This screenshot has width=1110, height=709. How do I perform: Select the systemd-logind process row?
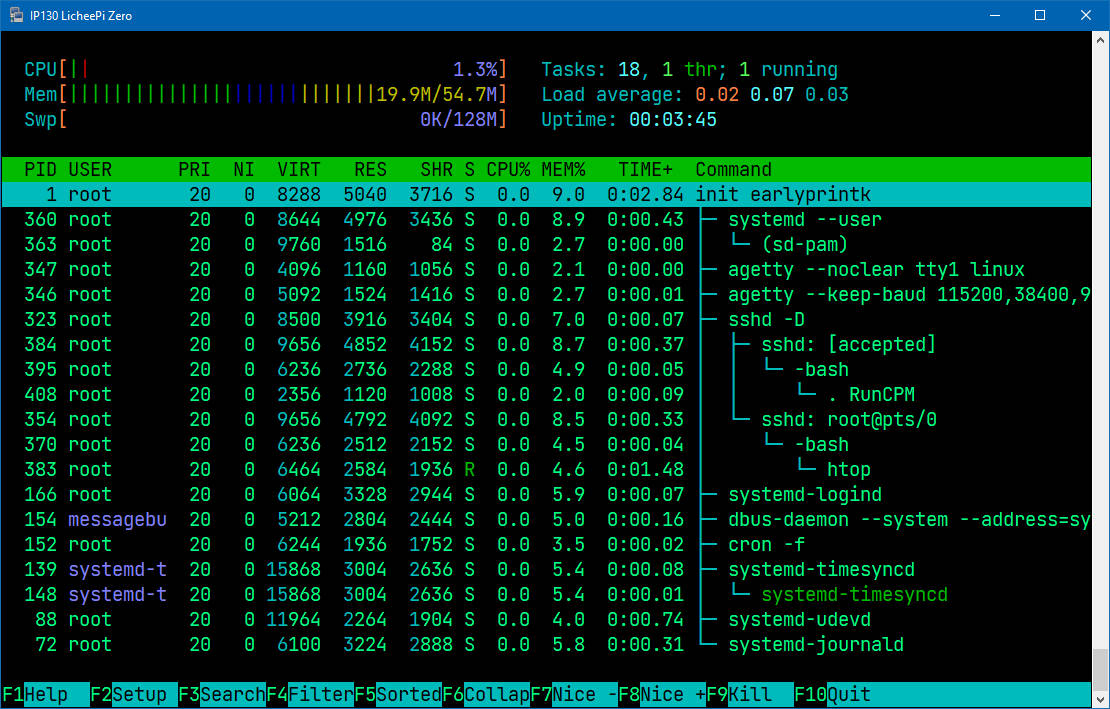coord(546,495)
